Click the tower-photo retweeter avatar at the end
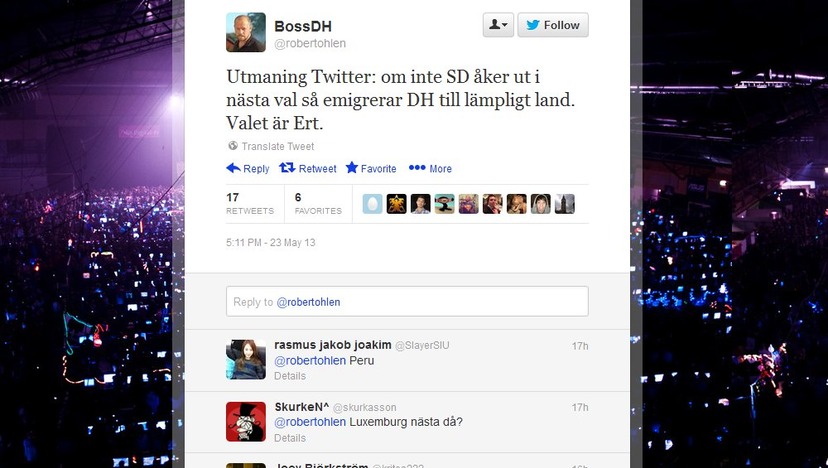Screen dimensions: 828x468 [564, 204]
